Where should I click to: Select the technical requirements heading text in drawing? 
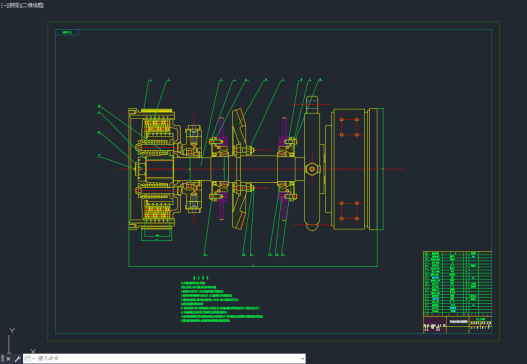[201, 278]
